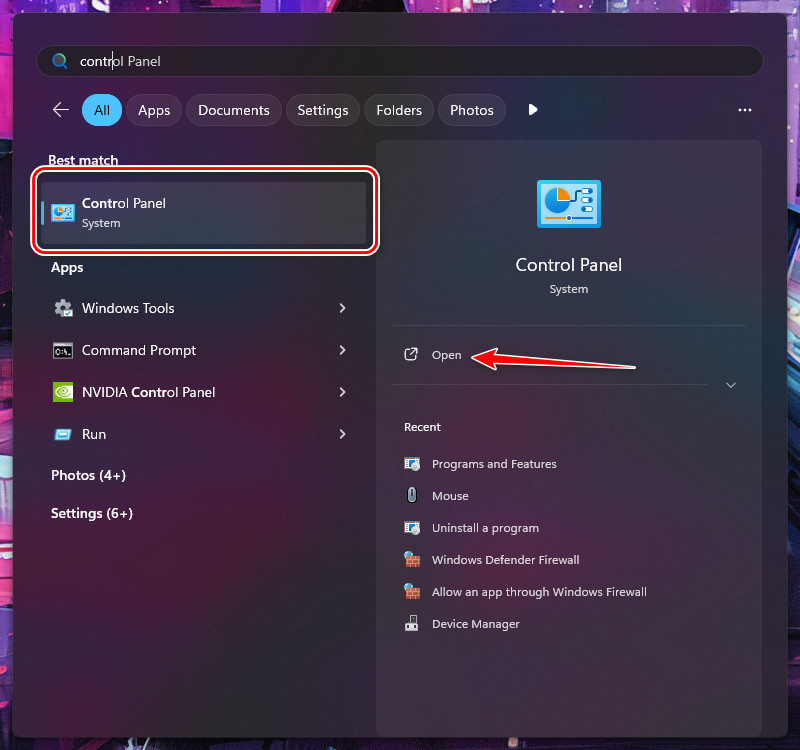Screen dimensions: 800x750
Task: Click the search box containing 'control Panel'
Action: tap(399, 61)
